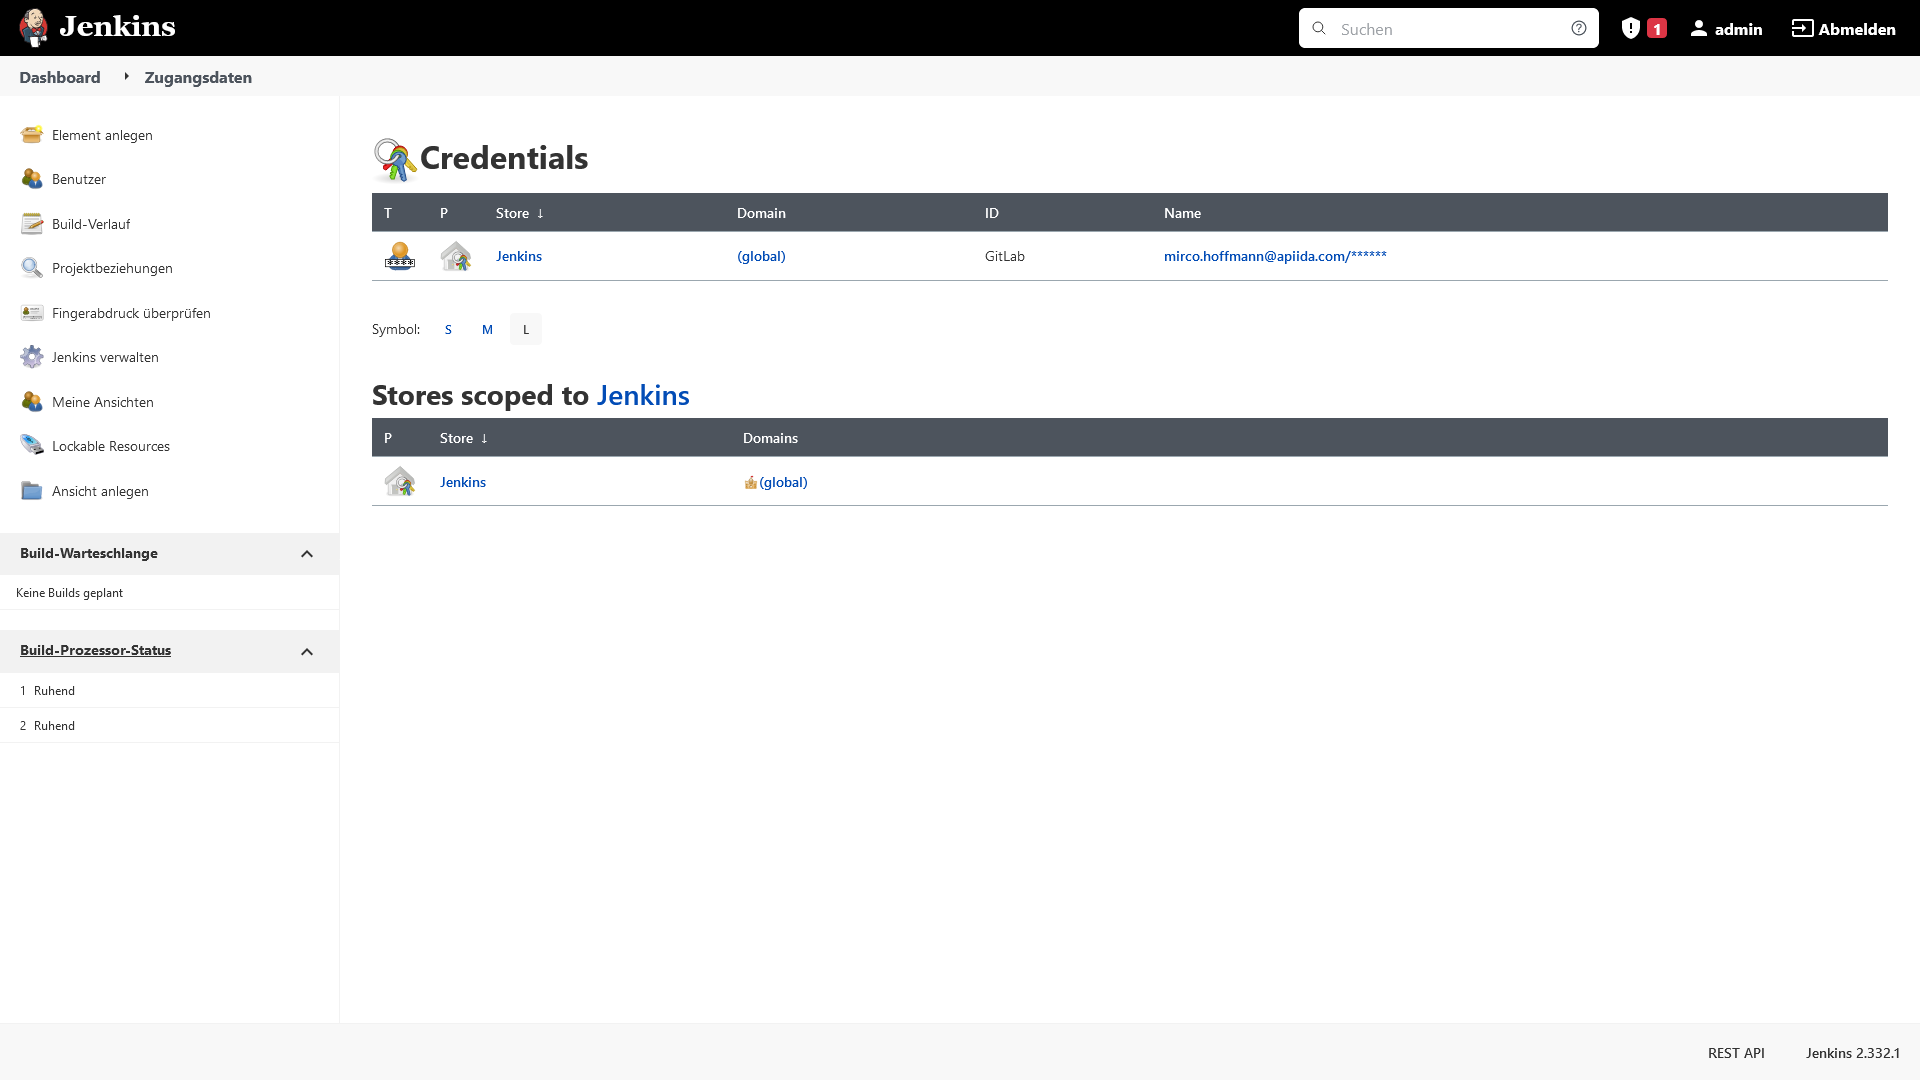Screen dimensions: 1920x1080
Task: Click the Fingerabdruck überprüfen icon
Action: click(32, 313)
